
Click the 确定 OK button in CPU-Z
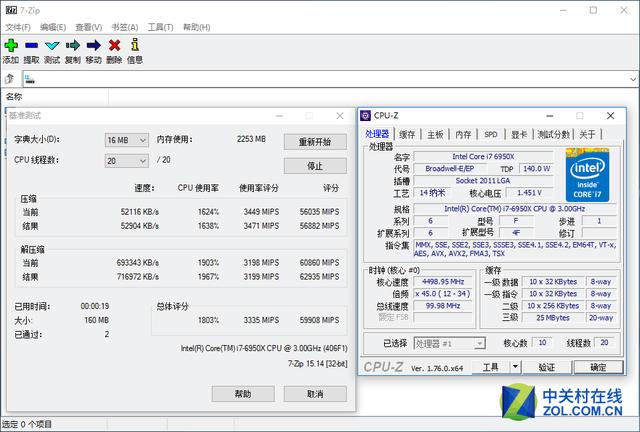point(598,367)
